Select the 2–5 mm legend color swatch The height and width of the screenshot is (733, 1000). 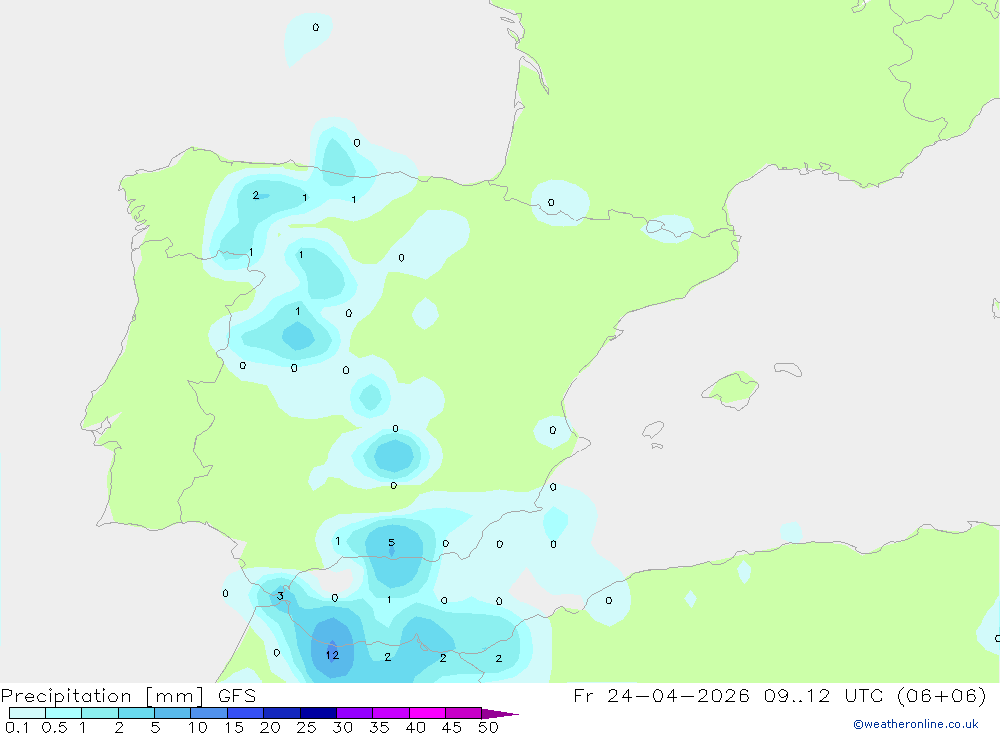(136, 713)
